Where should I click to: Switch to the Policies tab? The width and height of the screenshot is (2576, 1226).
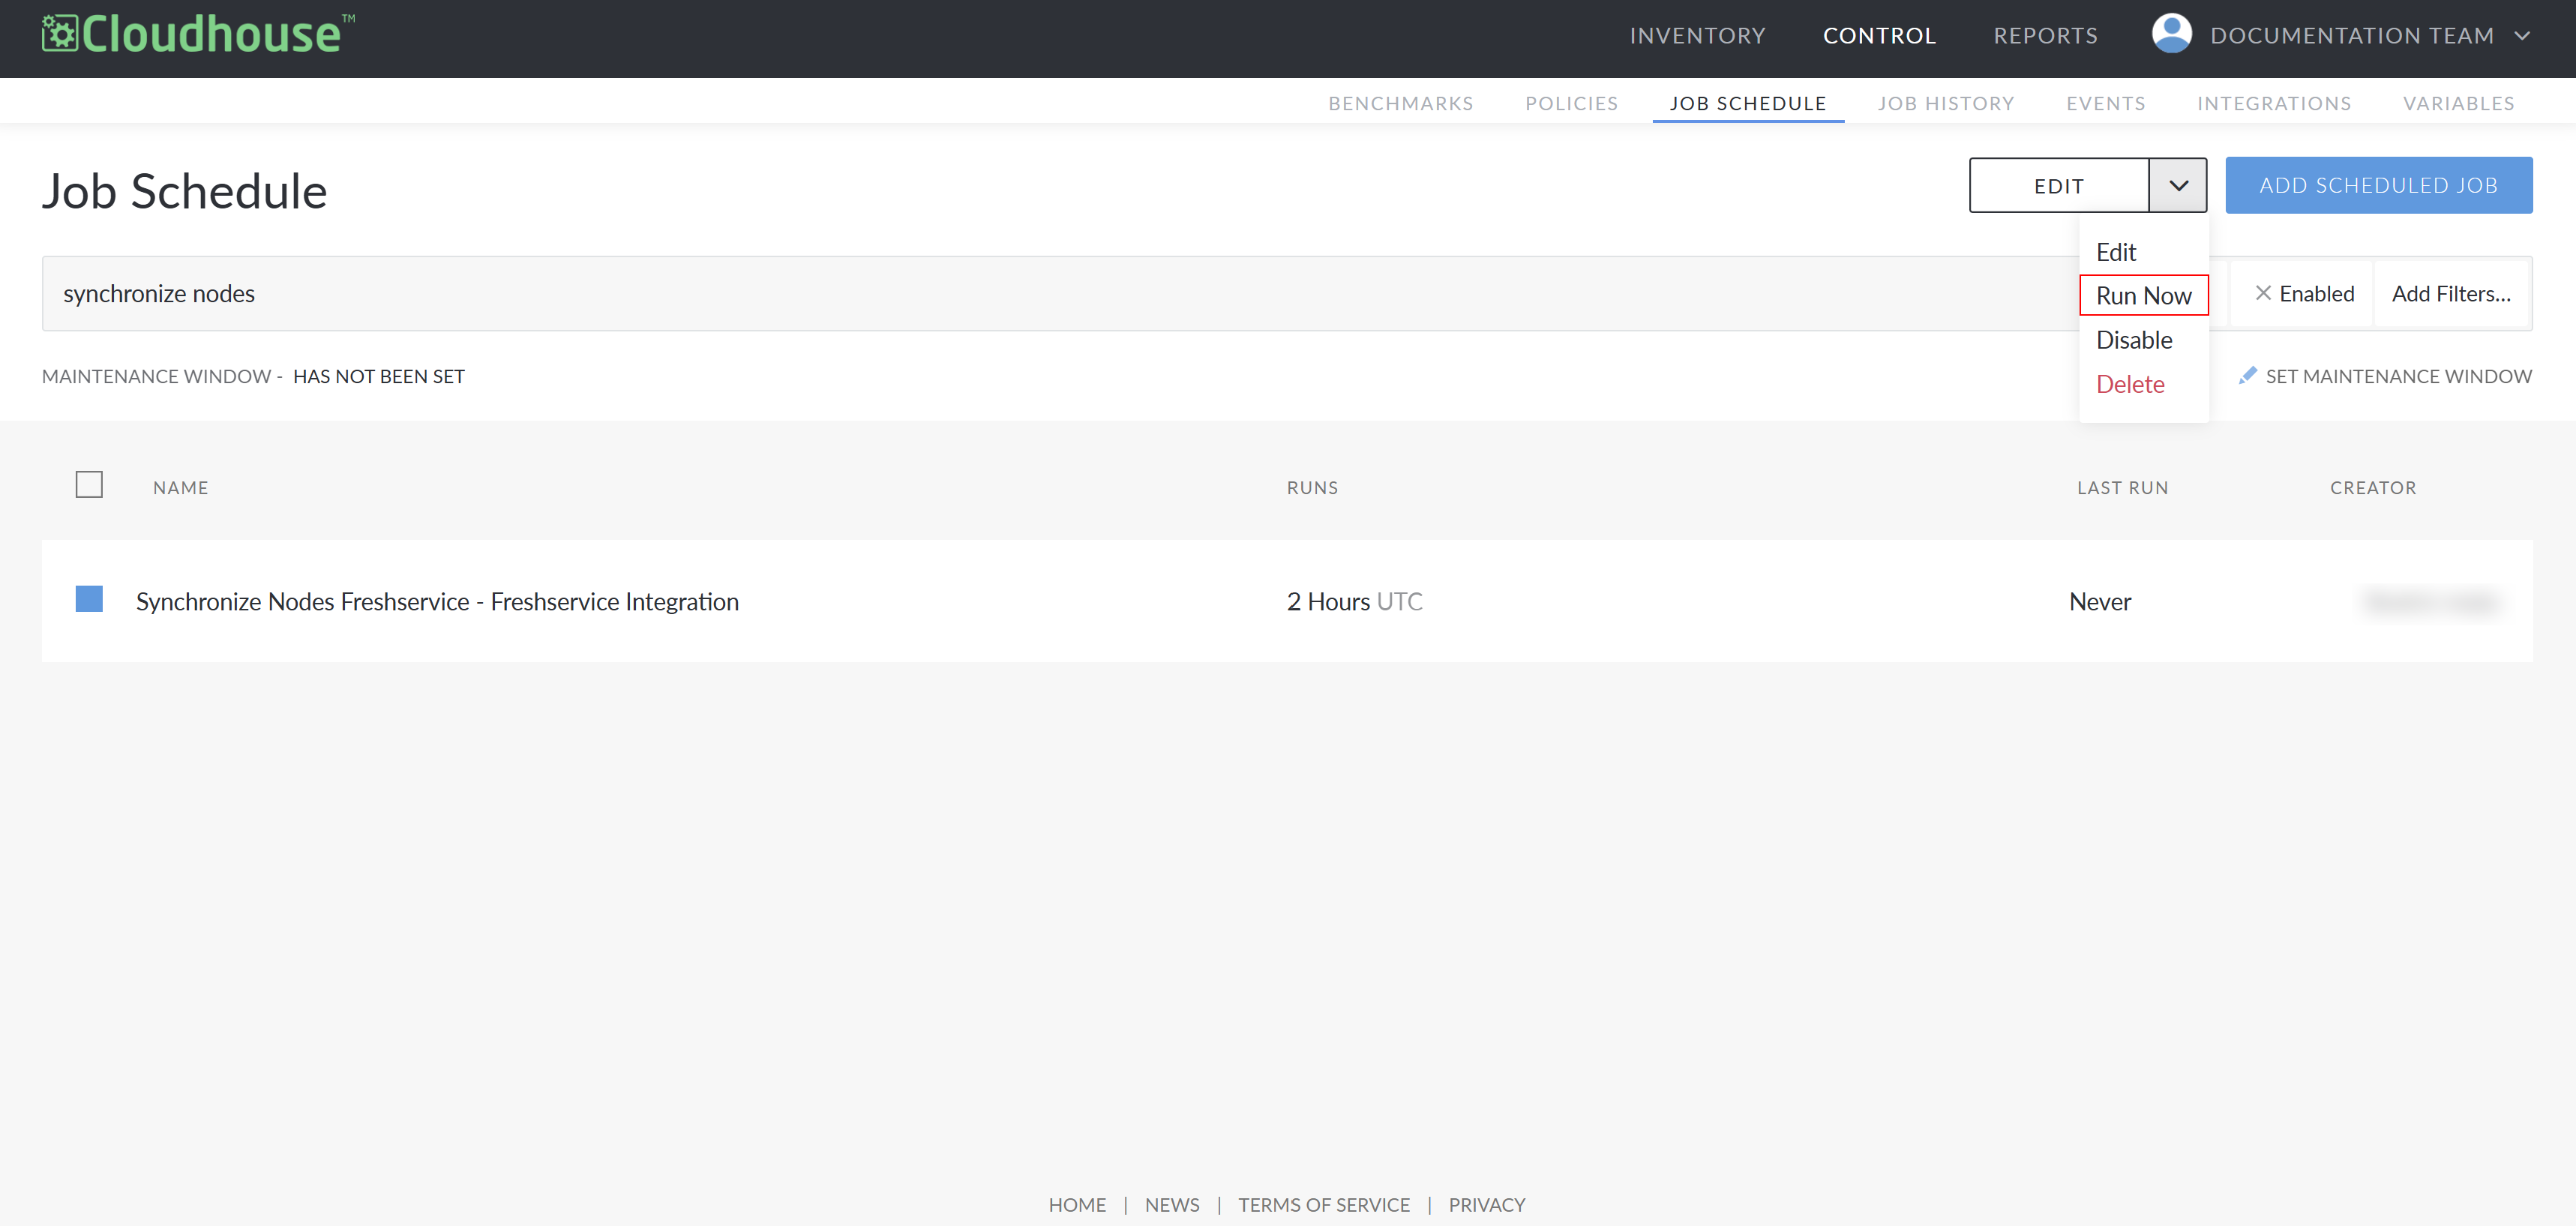coord(1571,103)
